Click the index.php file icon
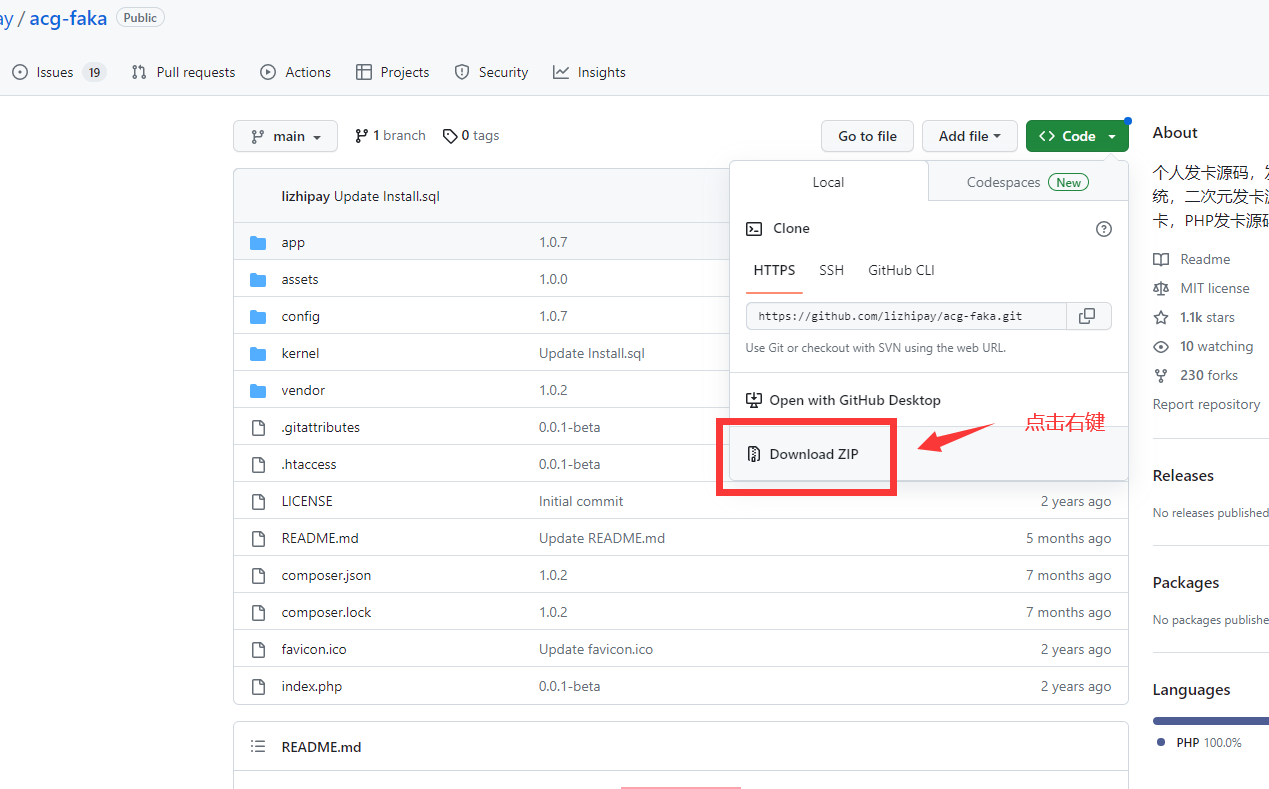Image resolution: width=1269 pixels, height=789 pixels. [x=259, y=687]
